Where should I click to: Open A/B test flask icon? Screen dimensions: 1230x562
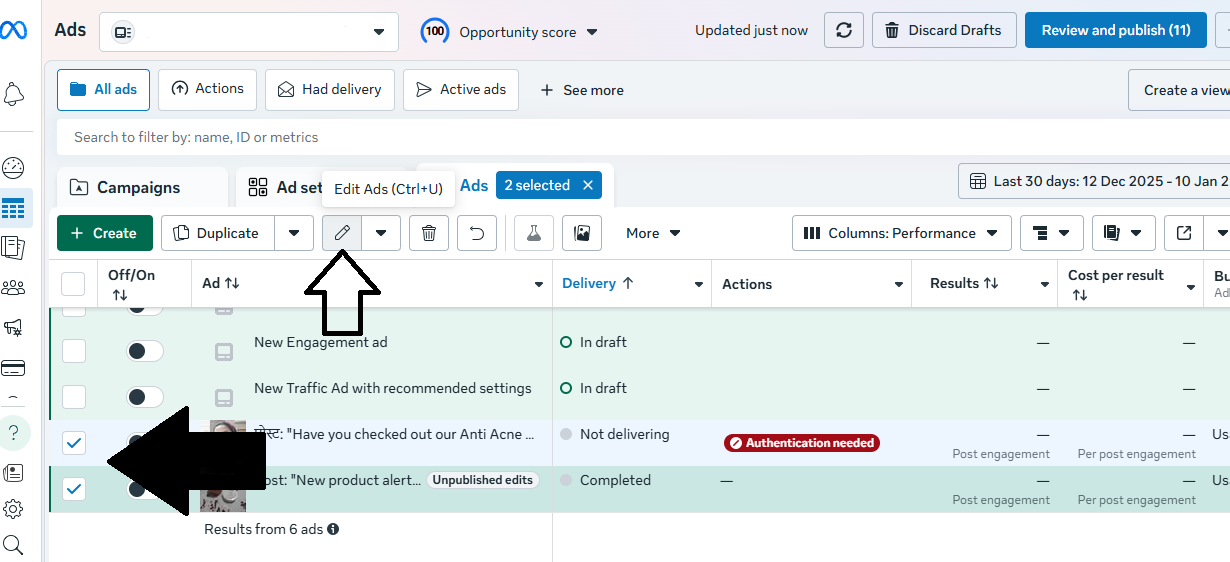click(x=534, y=233)
